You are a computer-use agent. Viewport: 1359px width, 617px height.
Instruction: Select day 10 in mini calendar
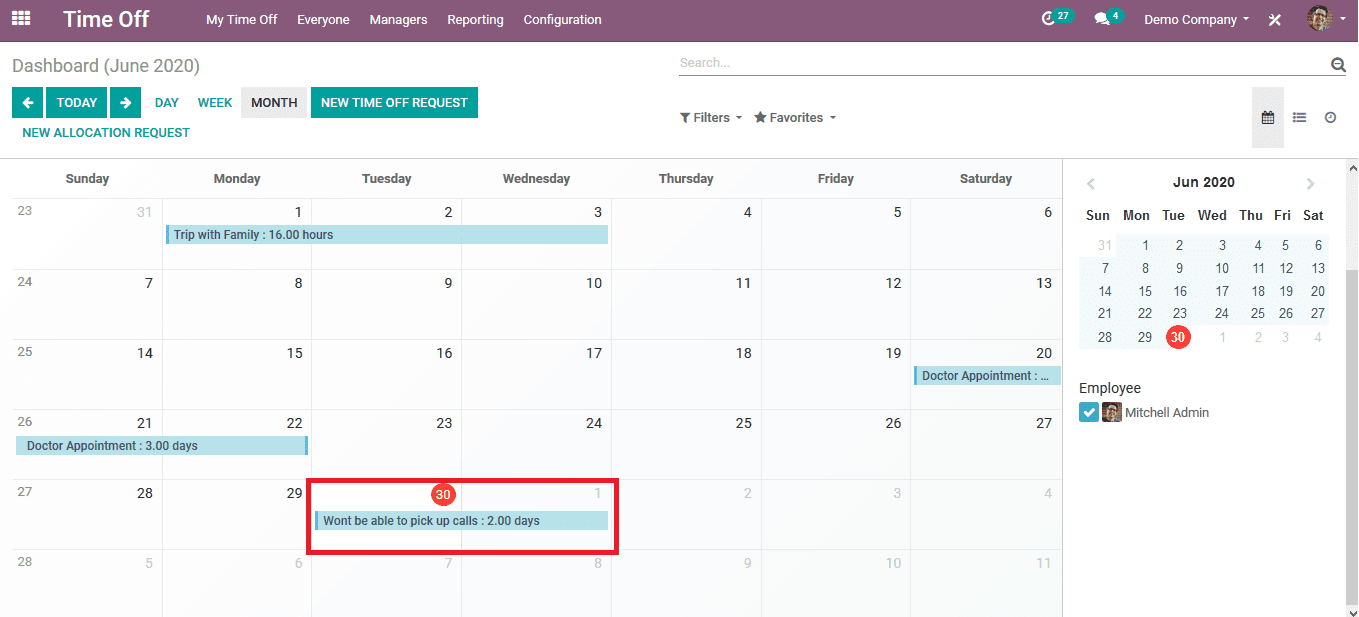[x=1222, y=268]
